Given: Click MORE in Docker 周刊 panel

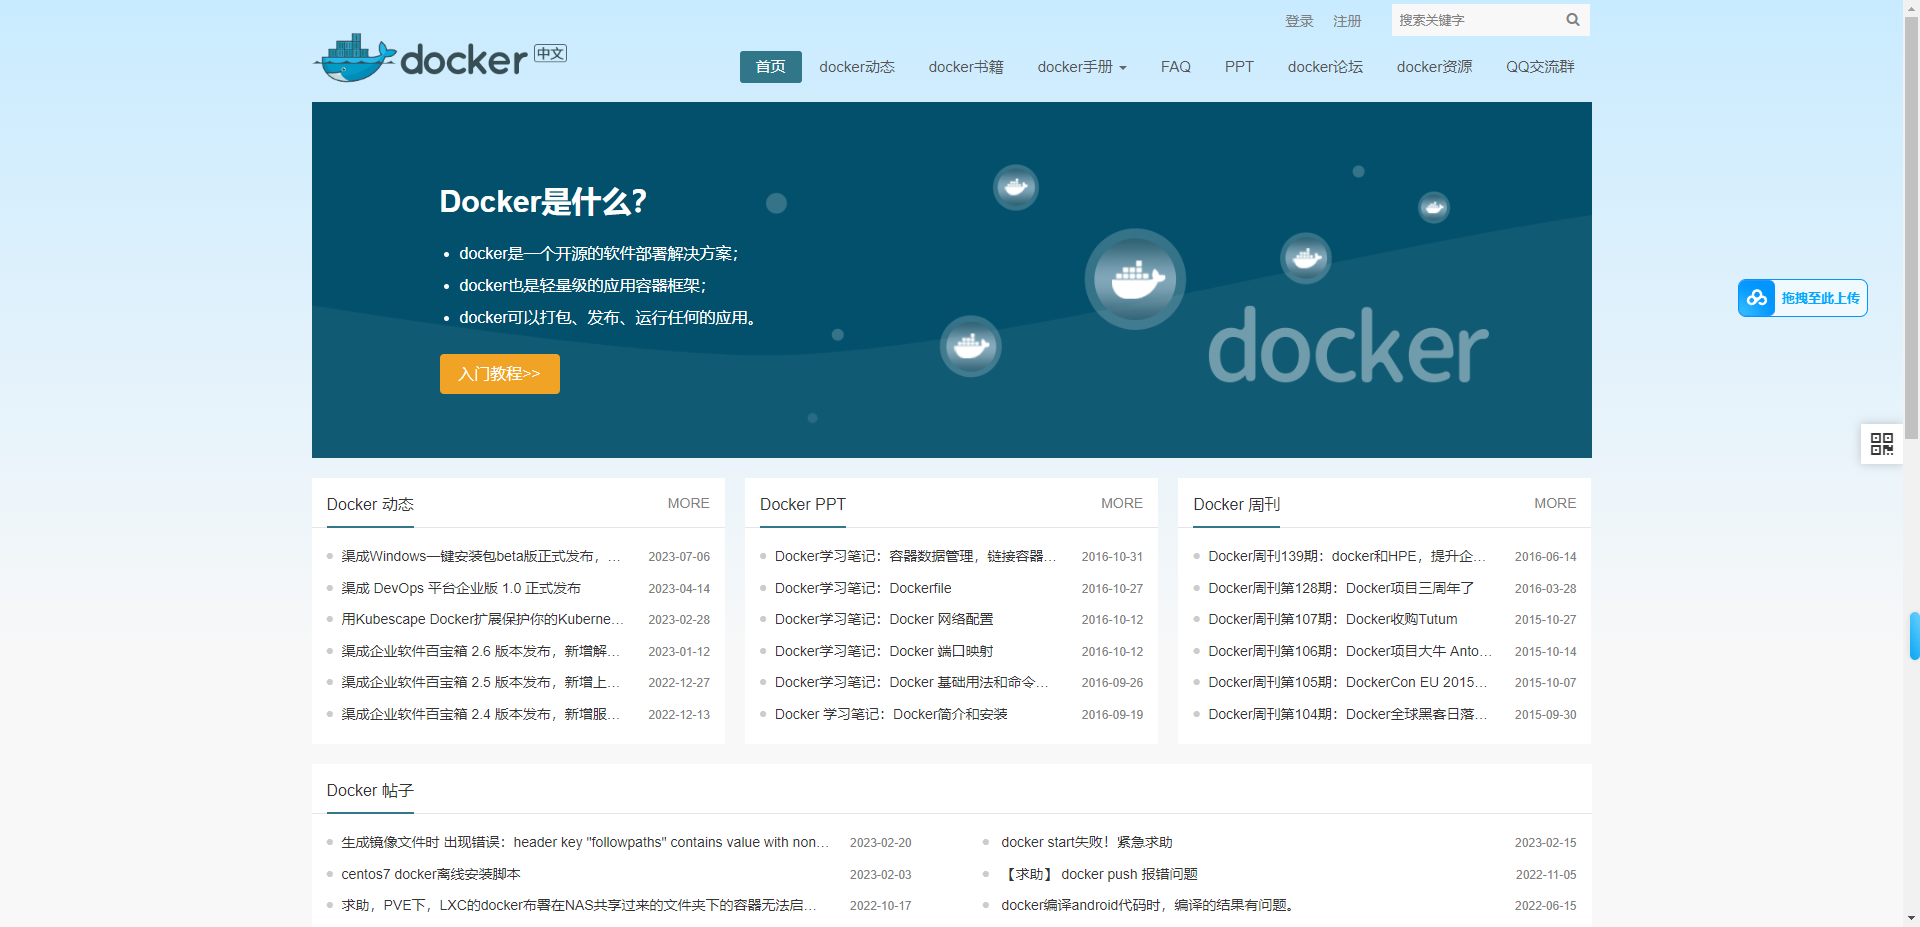Looking at the screenshot, I should click(x=1555, y=503).
